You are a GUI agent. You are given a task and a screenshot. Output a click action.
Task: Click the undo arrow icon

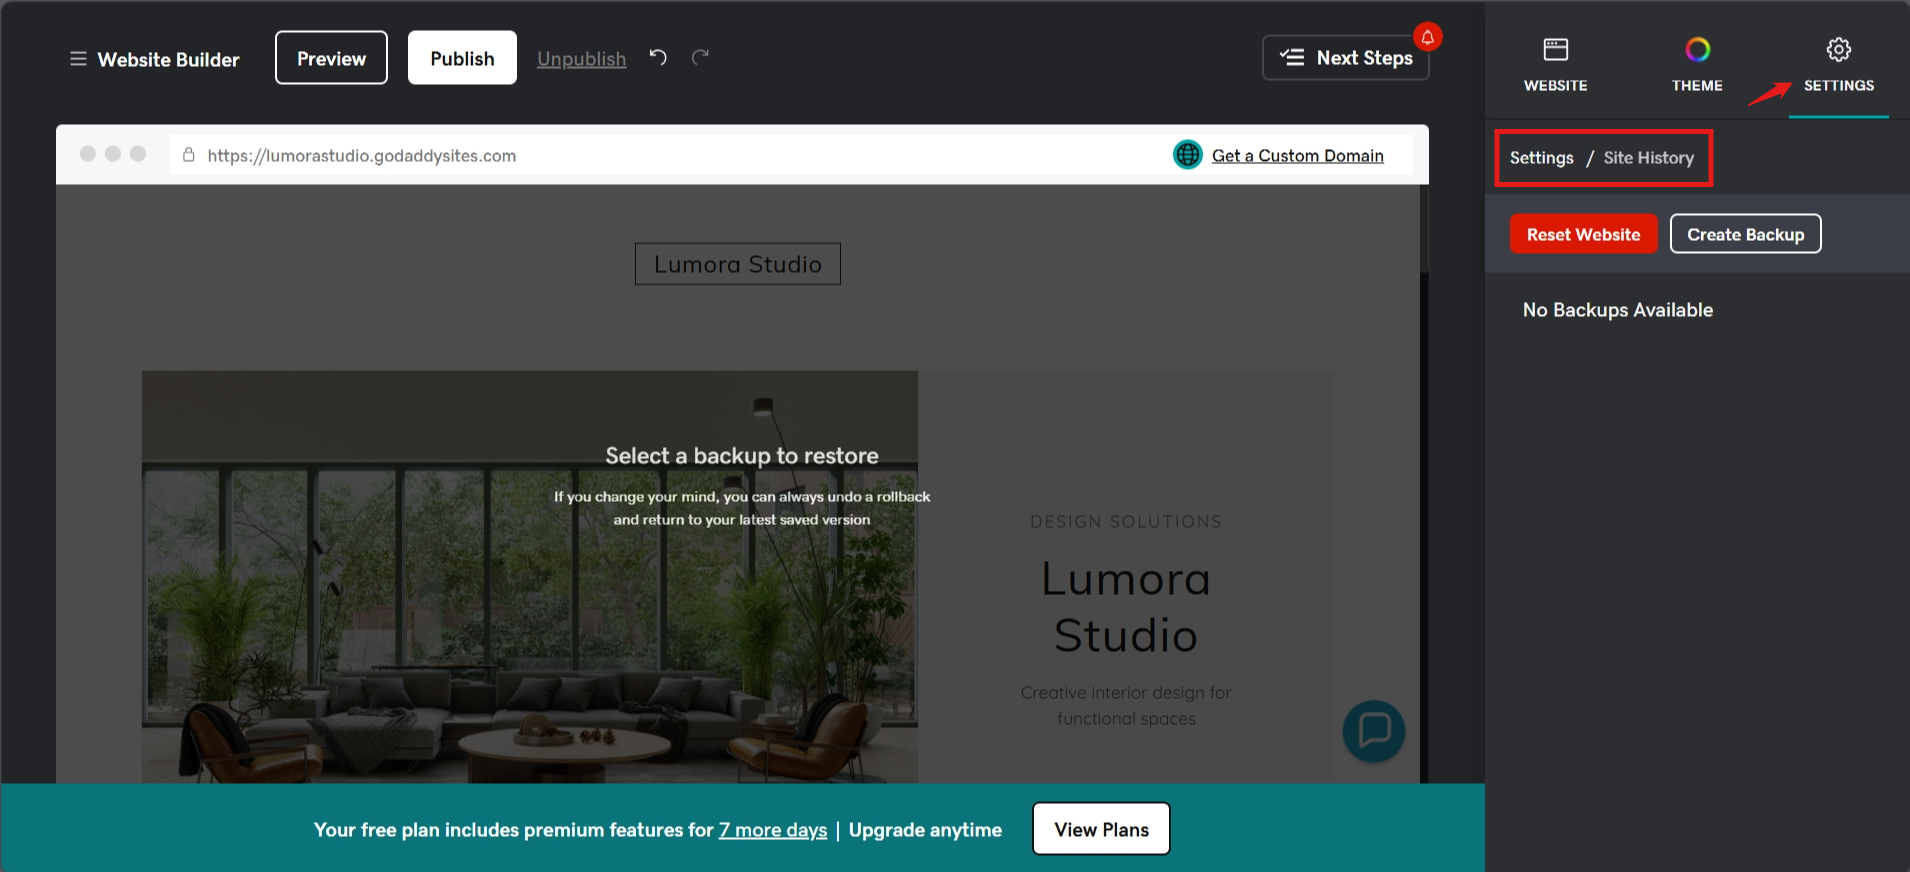[x=658, y=57]
